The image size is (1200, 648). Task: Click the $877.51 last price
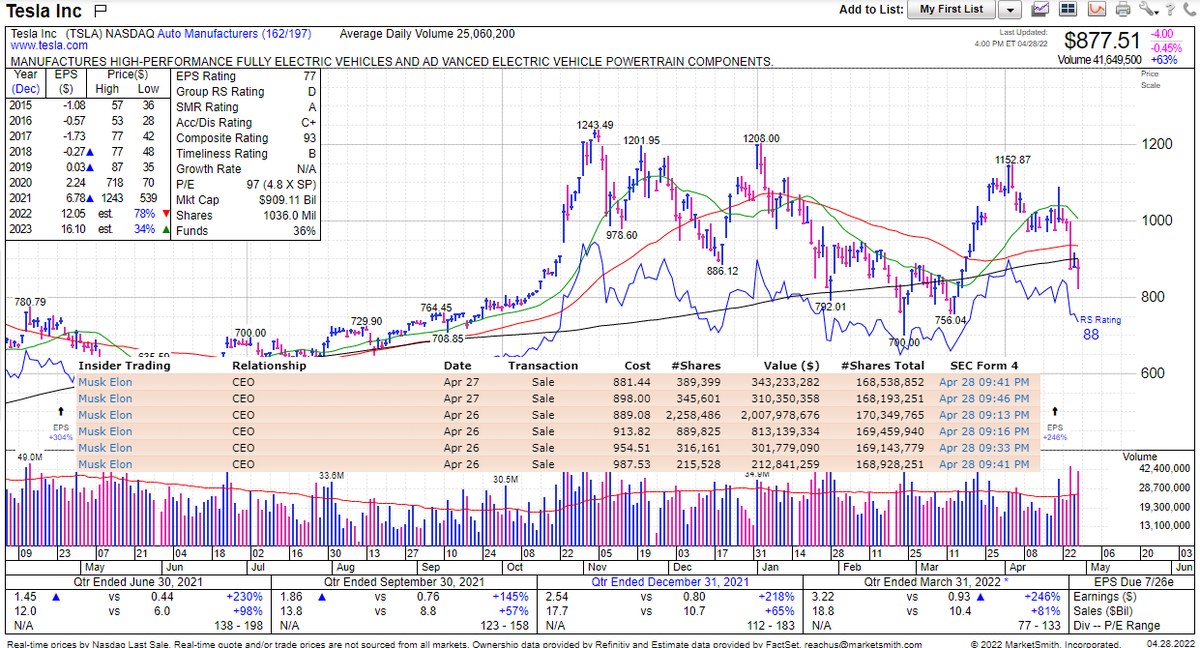1102,41
